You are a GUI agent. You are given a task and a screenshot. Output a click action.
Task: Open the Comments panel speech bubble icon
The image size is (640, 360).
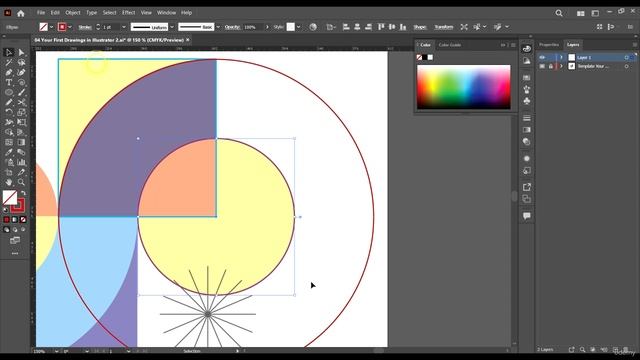[527, 216]
